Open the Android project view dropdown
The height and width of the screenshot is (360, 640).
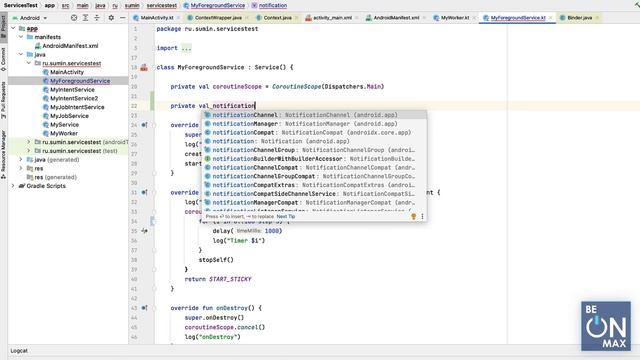(x=30, y=18)
